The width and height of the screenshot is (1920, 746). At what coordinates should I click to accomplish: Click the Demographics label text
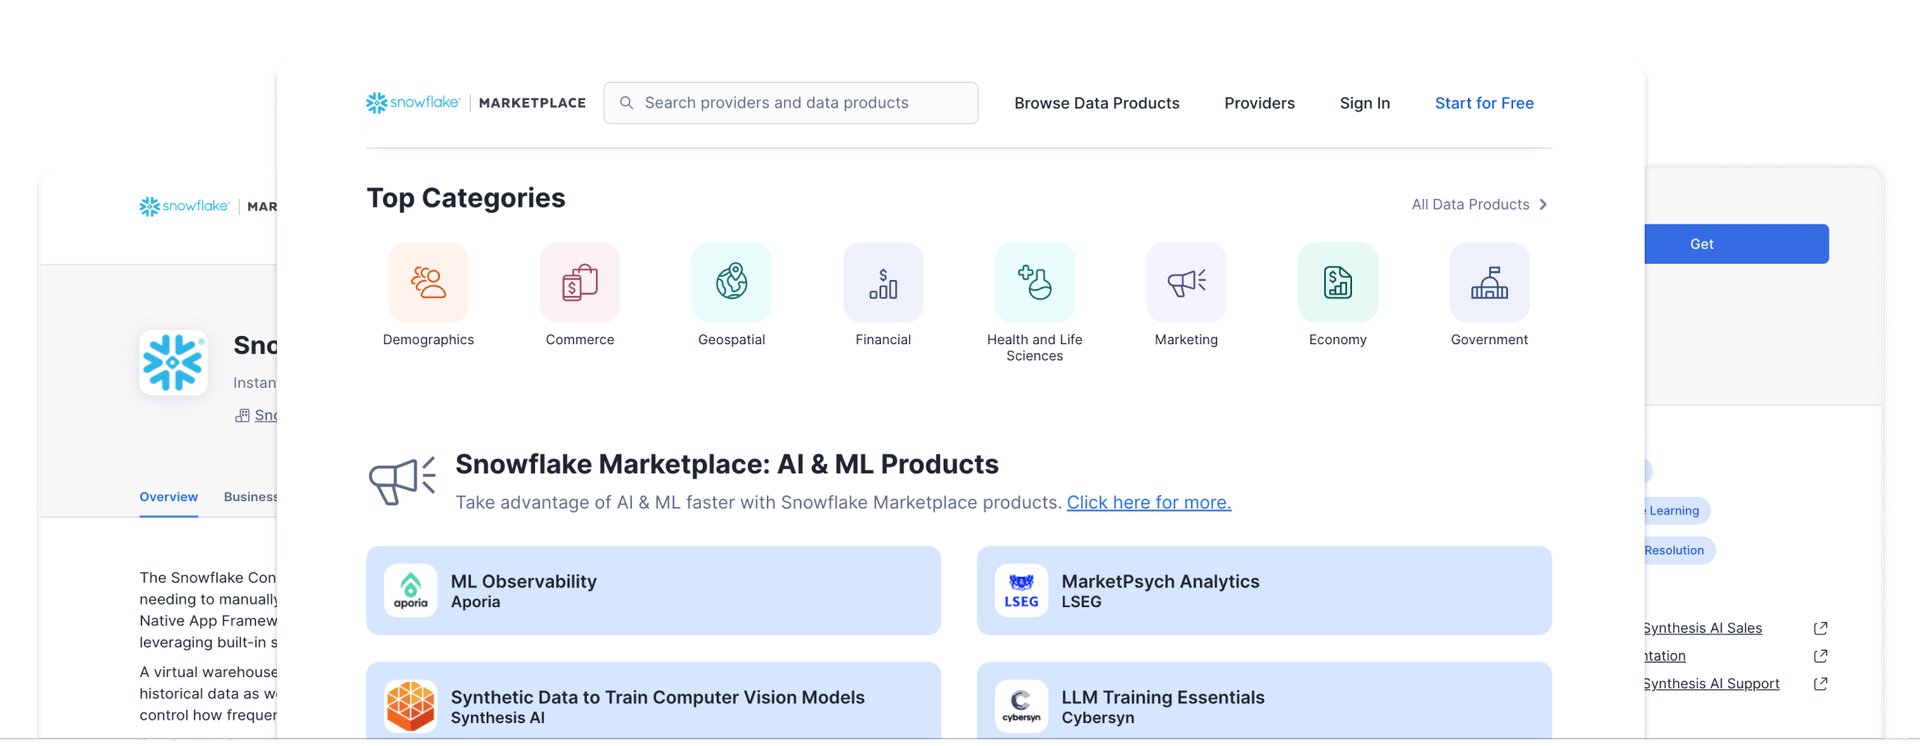point(428,340)
